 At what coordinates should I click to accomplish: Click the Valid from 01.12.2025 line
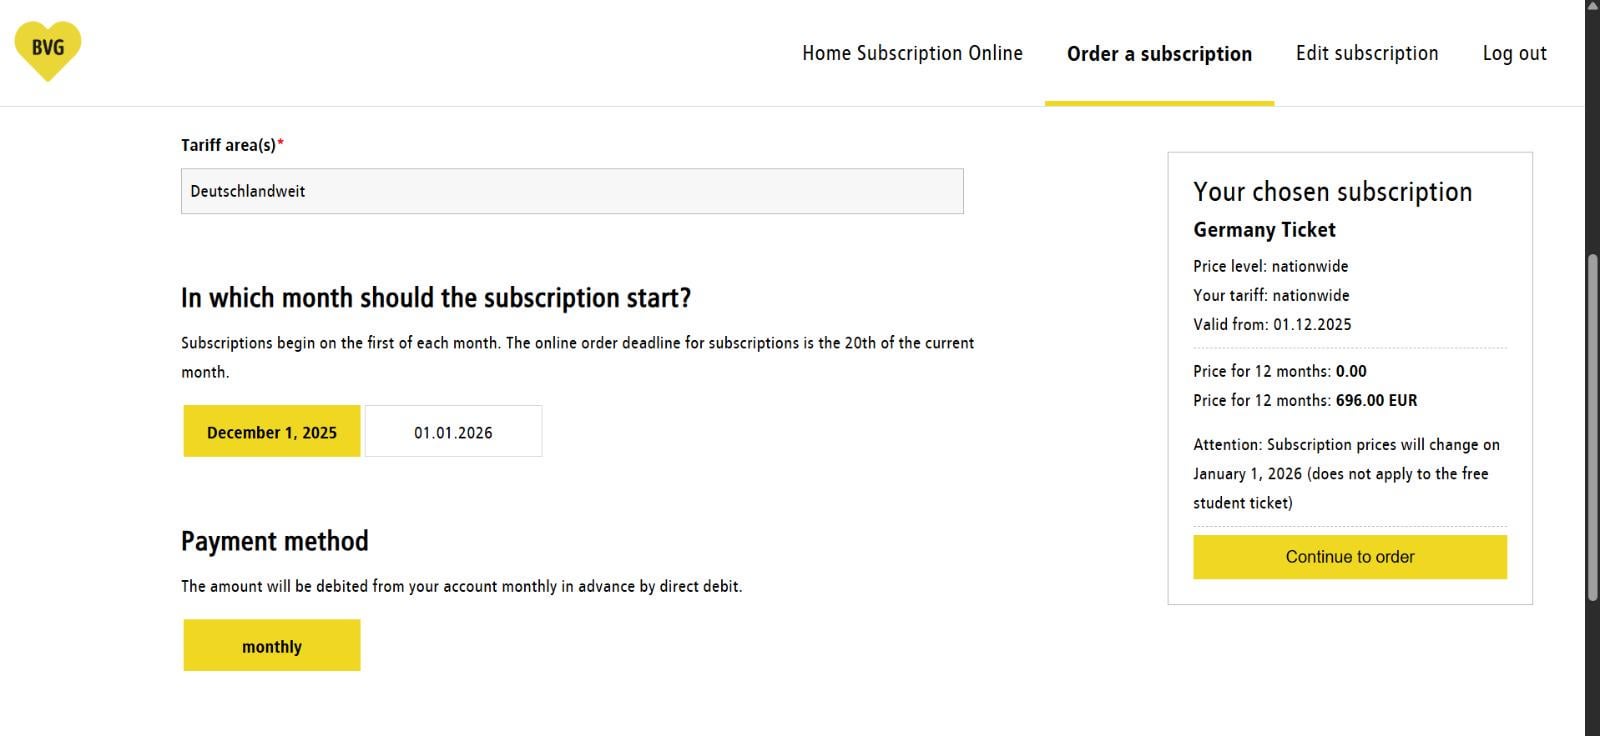[1272, 324]
